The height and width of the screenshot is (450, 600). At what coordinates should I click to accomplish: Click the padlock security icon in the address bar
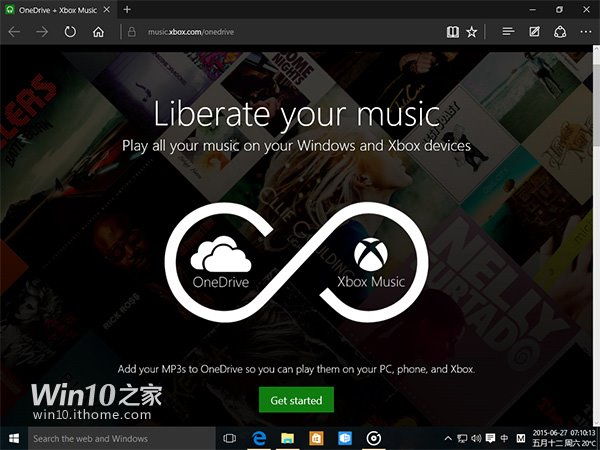pyautogui.click(x=132, y=32)
